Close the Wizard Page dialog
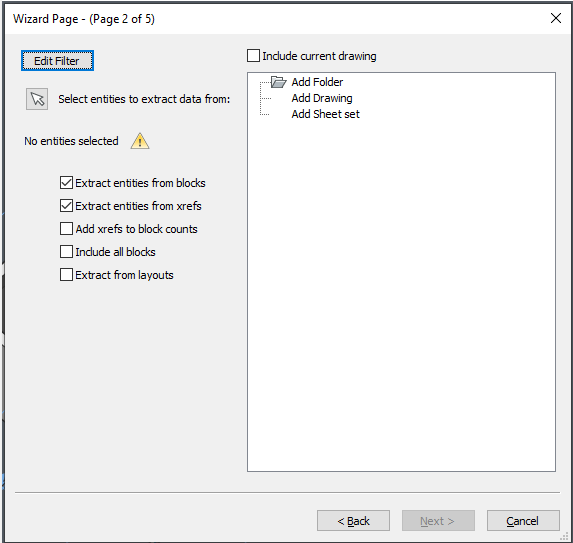 point(556,18)
